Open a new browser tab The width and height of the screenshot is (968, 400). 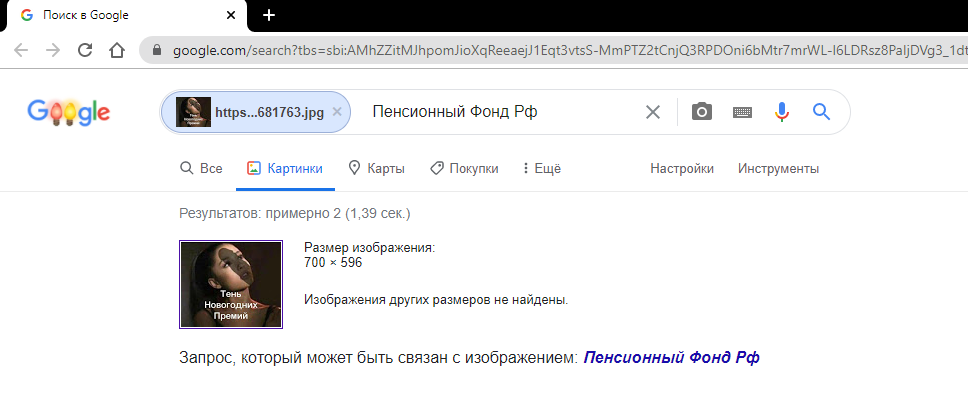point(268,15)
